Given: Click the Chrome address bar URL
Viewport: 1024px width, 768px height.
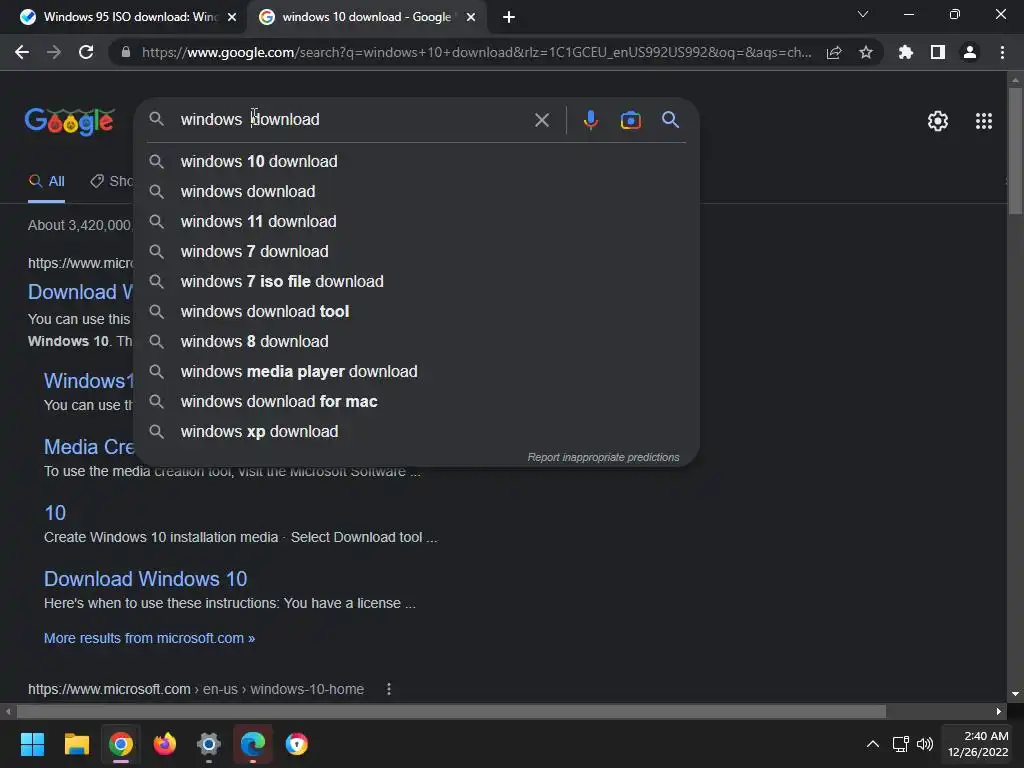Looking at the screenshot, I should pos(476,52).
